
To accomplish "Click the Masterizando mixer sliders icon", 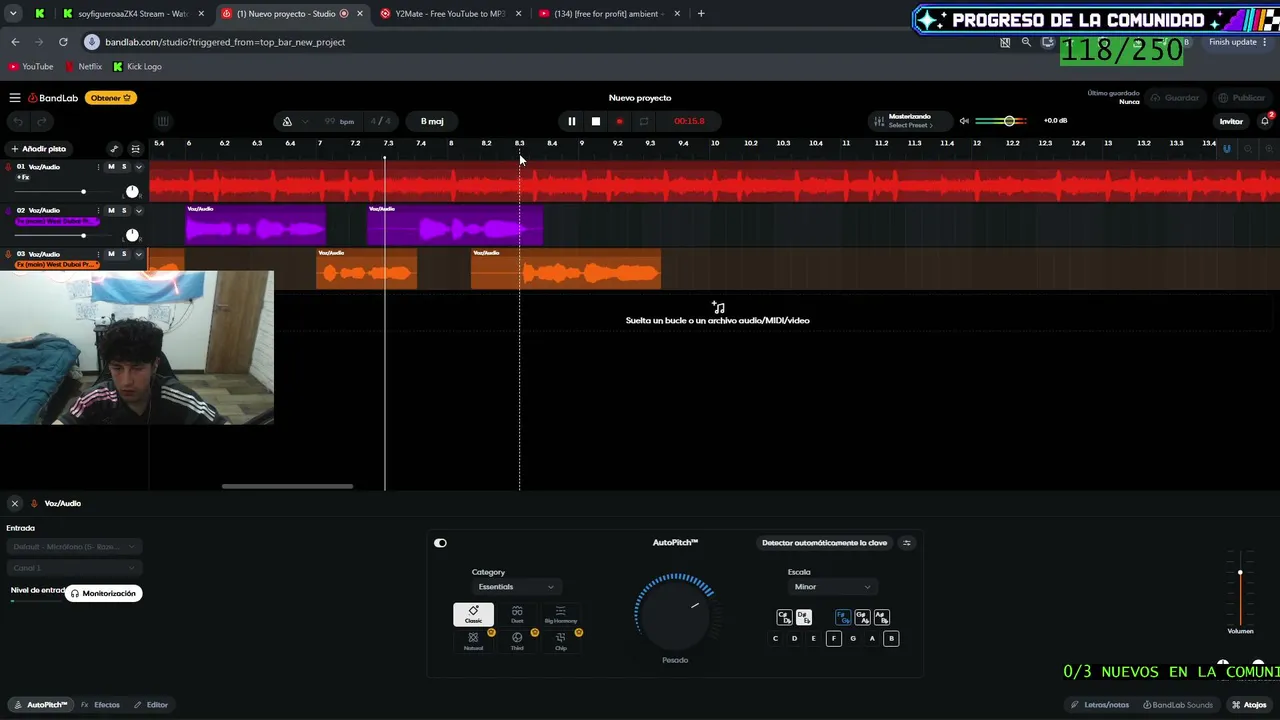I will pyautogui.click(x=878, y=121).
